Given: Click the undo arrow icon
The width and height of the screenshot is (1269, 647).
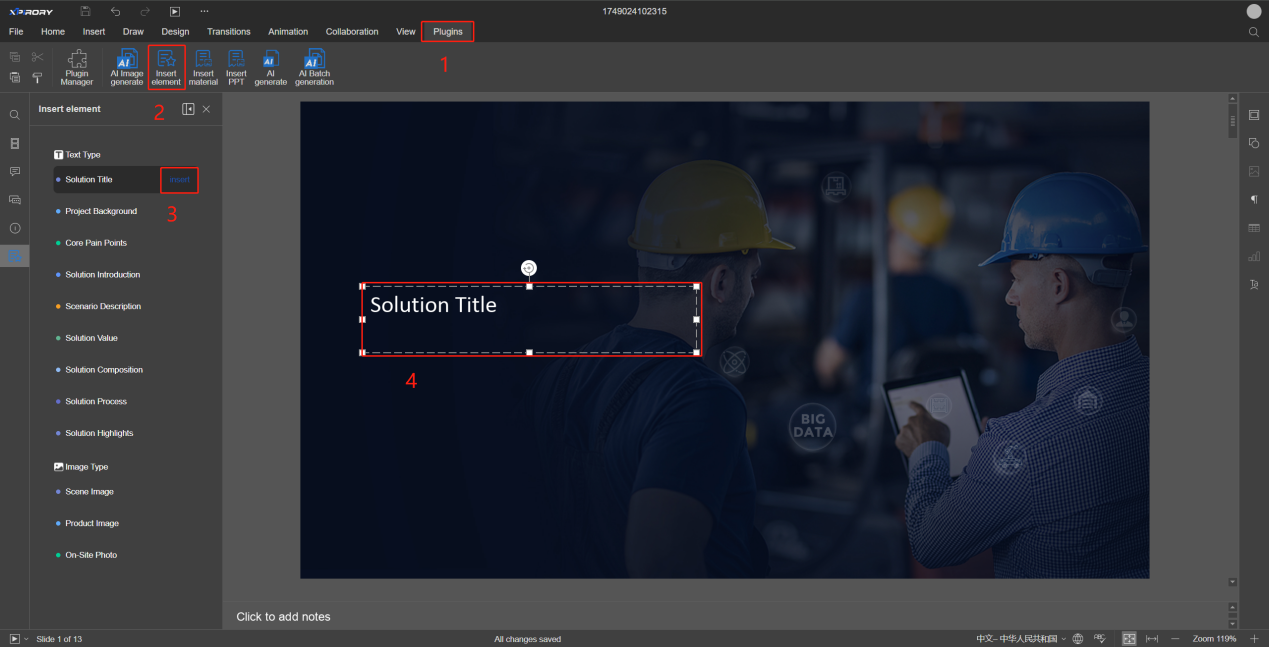Looking at the screenshot, I should pos(115,11).
